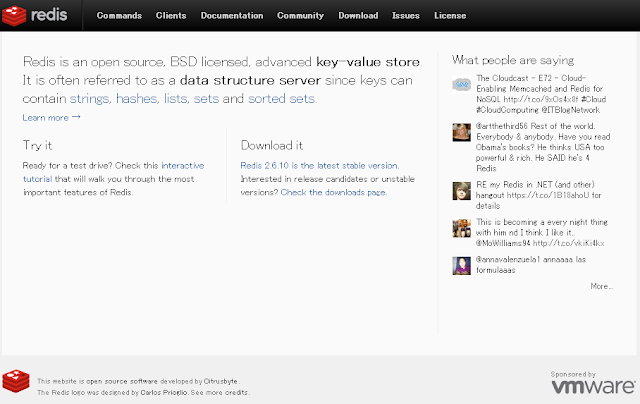Image resolution: width=640 pixels, height=404 pixels.
Task: Click the Try it heading
Action: coord(37,145)
